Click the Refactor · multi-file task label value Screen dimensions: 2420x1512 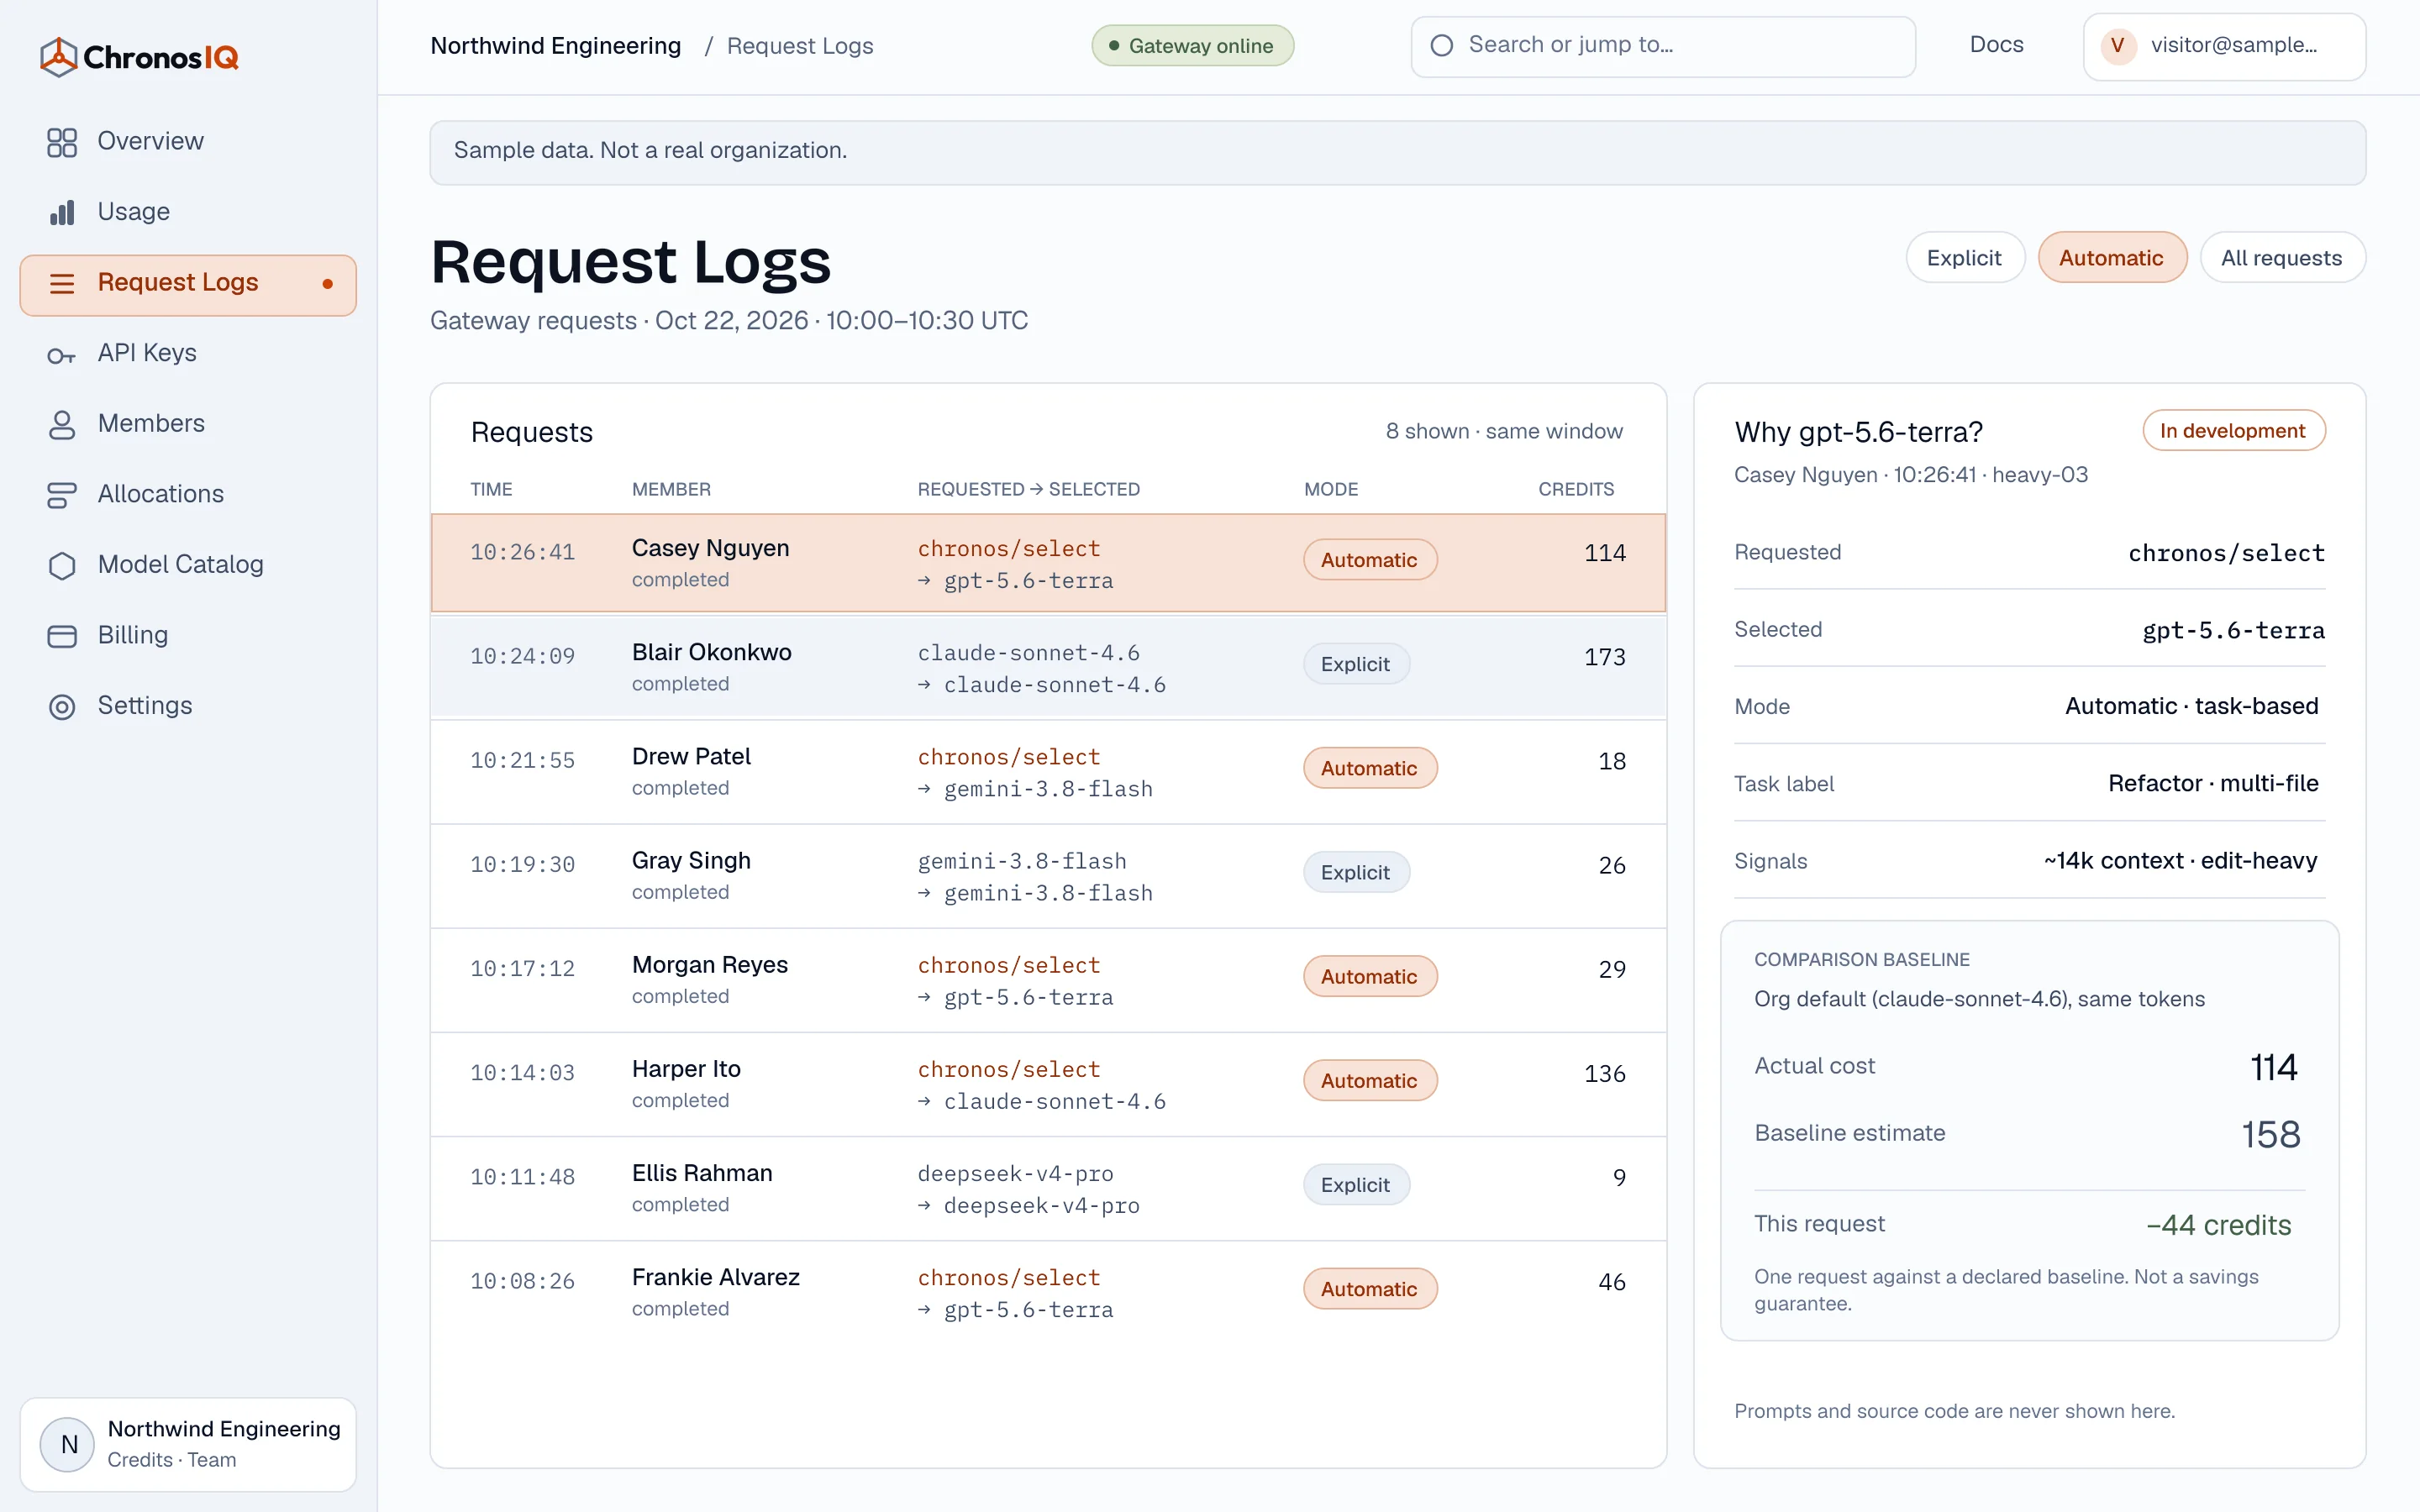point(2213,783)
